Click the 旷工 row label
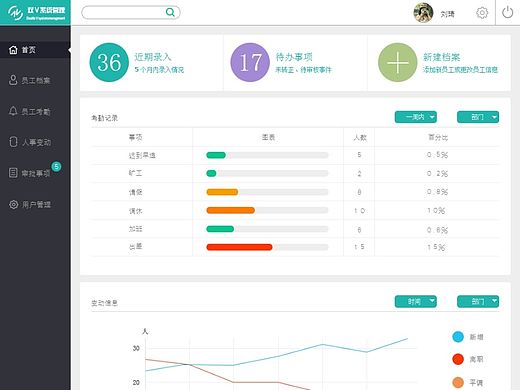Screen dimensions: 520x390 [x=135, y=173]
